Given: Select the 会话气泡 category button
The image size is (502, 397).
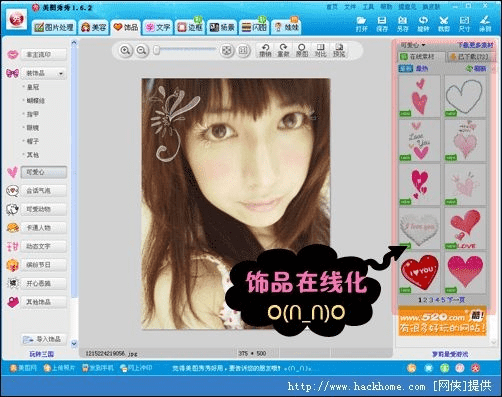Looking at the screenshot, I should (44, 191).
